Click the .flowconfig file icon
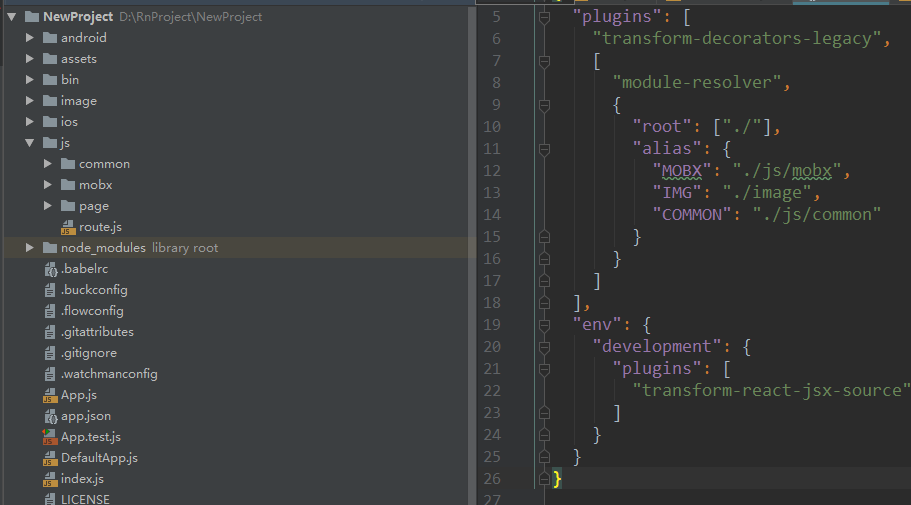This screenshot has width=911, height=505. click(50, 311)
